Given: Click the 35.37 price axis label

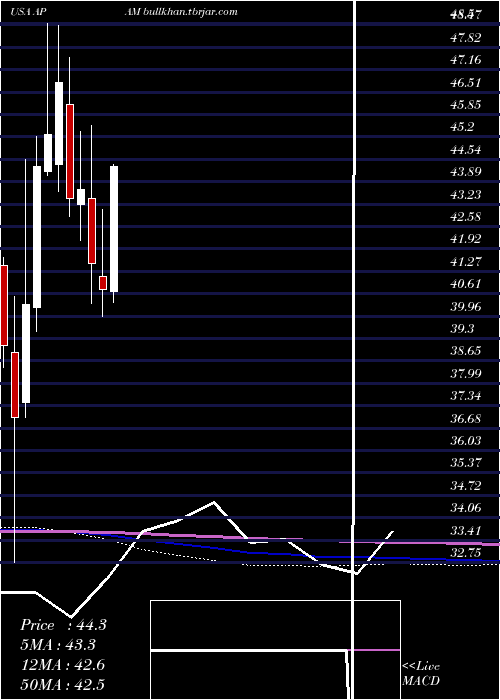Looking at the screenshot, I should tap(466, 463).
